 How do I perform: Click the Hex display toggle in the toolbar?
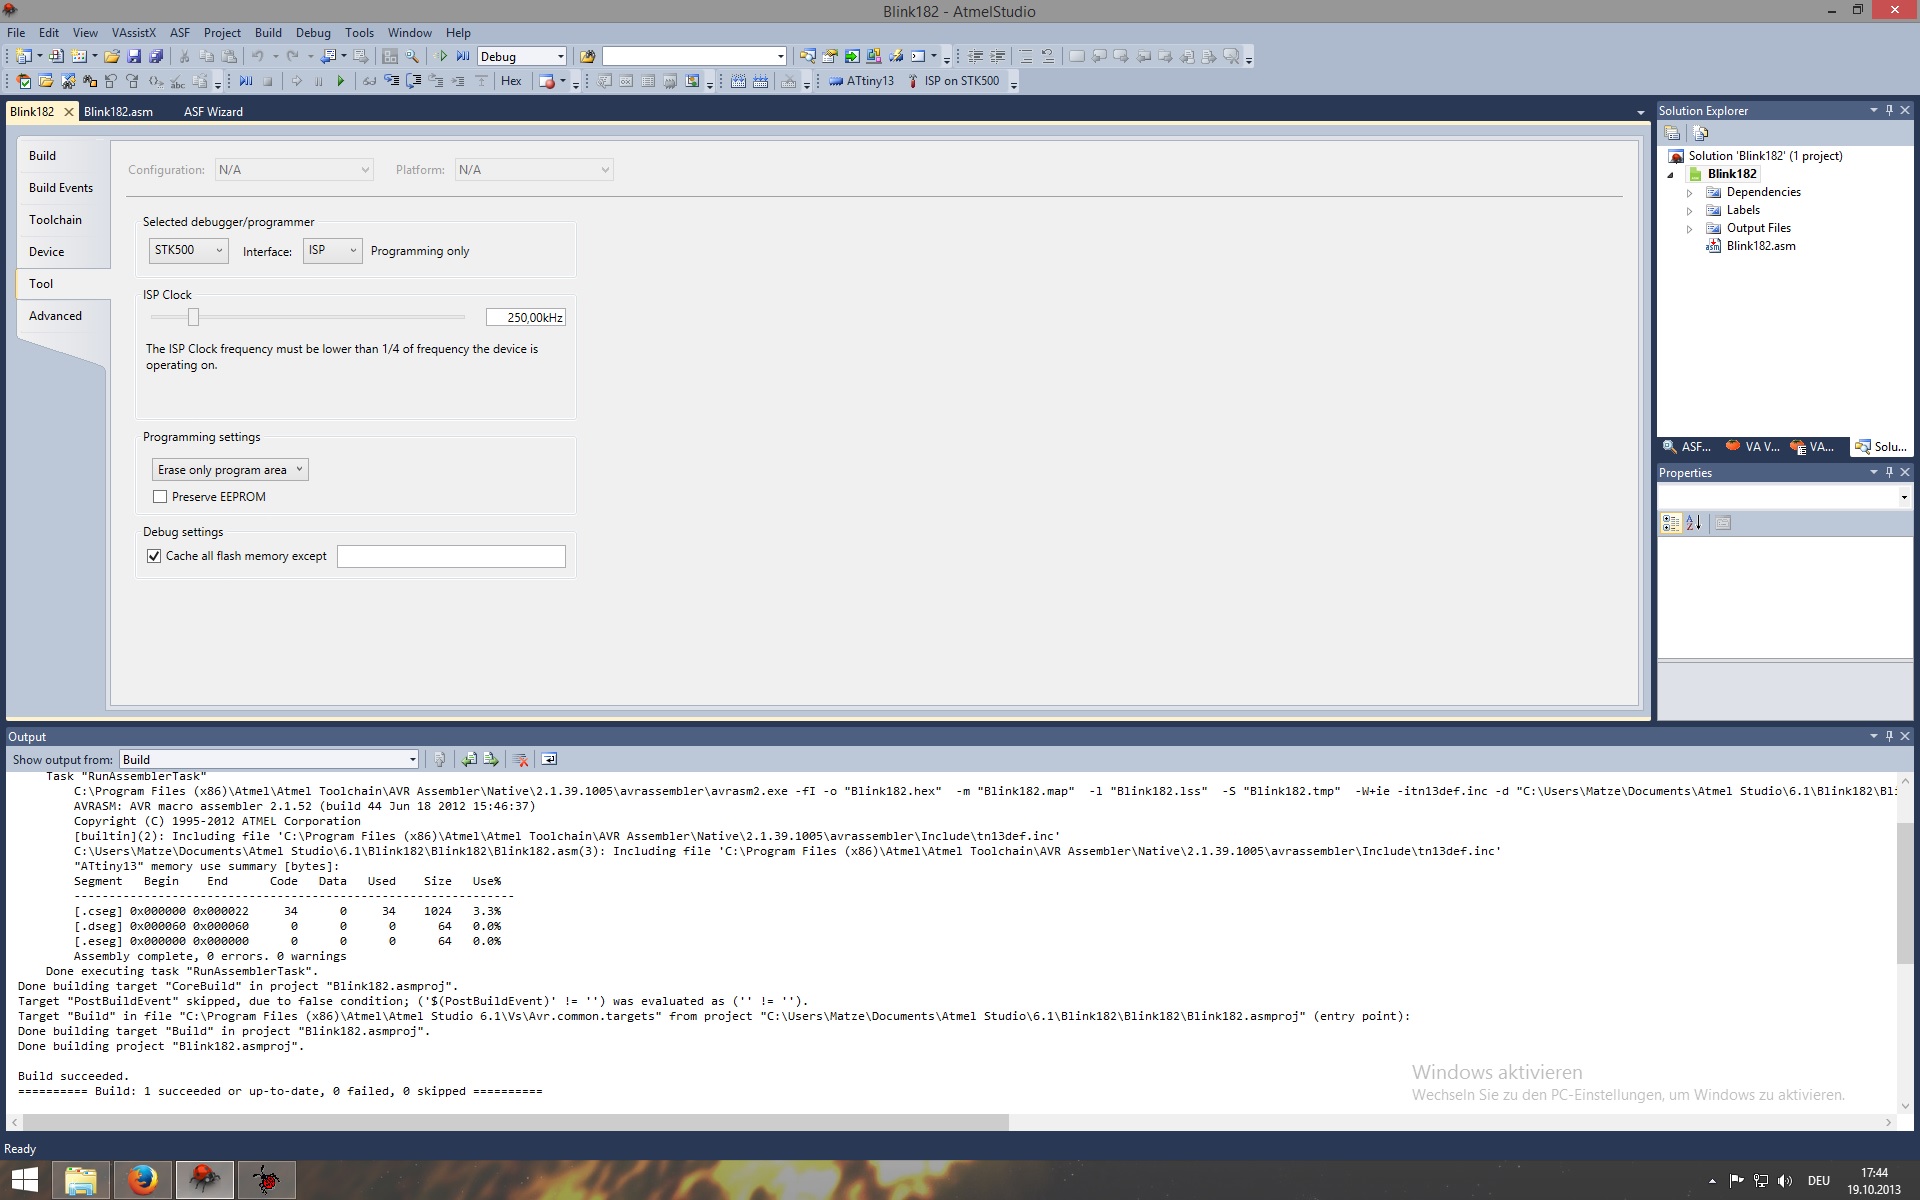[x=511, y=81]
